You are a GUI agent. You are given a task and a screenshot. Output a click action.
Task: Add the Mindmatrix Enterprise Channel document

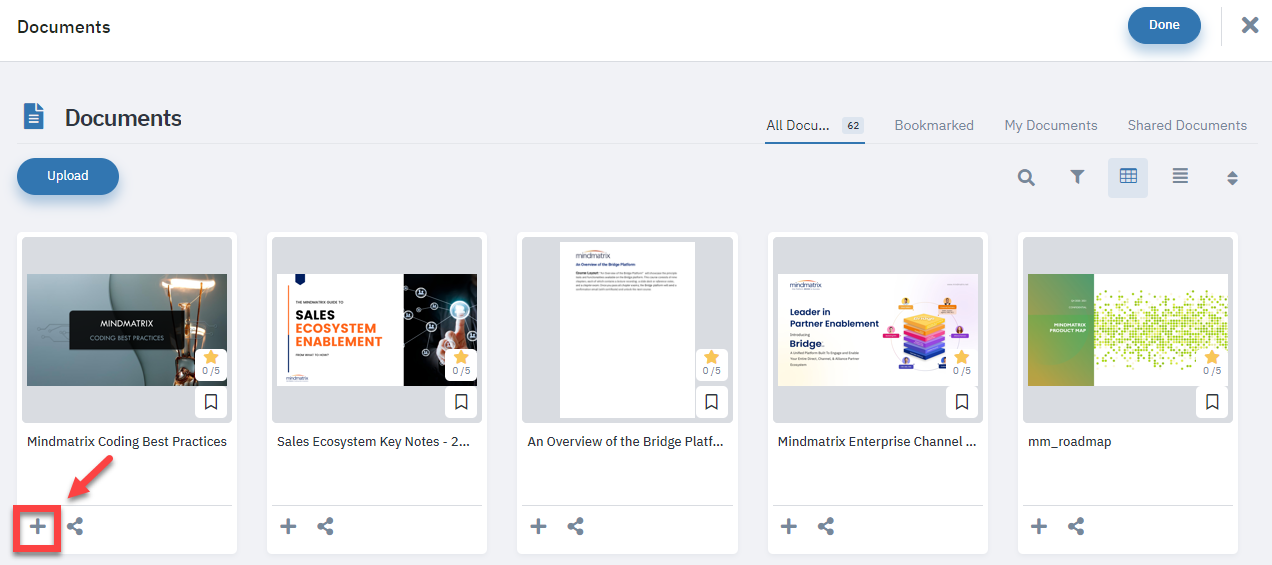(x=788, y=526)
